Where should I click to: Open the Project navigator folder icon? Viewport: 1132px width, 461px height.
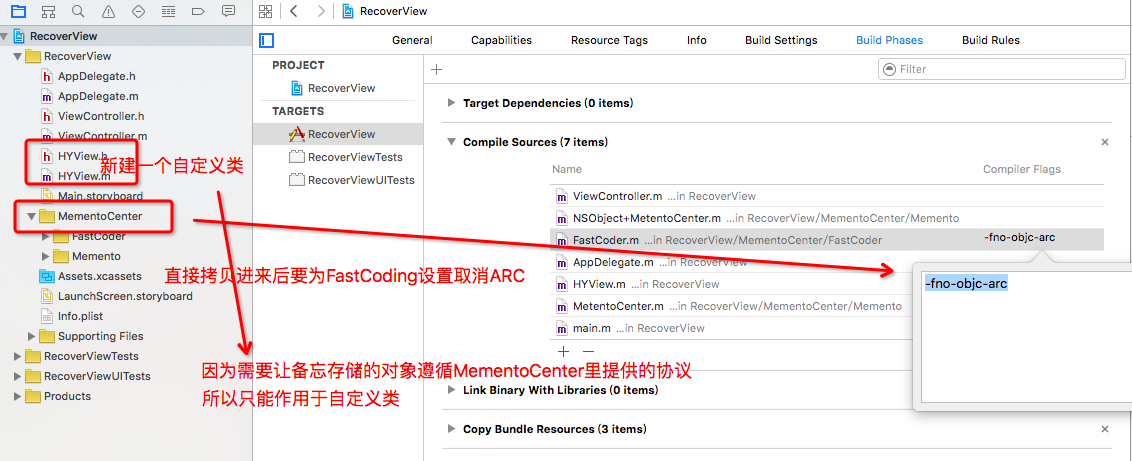19,11
